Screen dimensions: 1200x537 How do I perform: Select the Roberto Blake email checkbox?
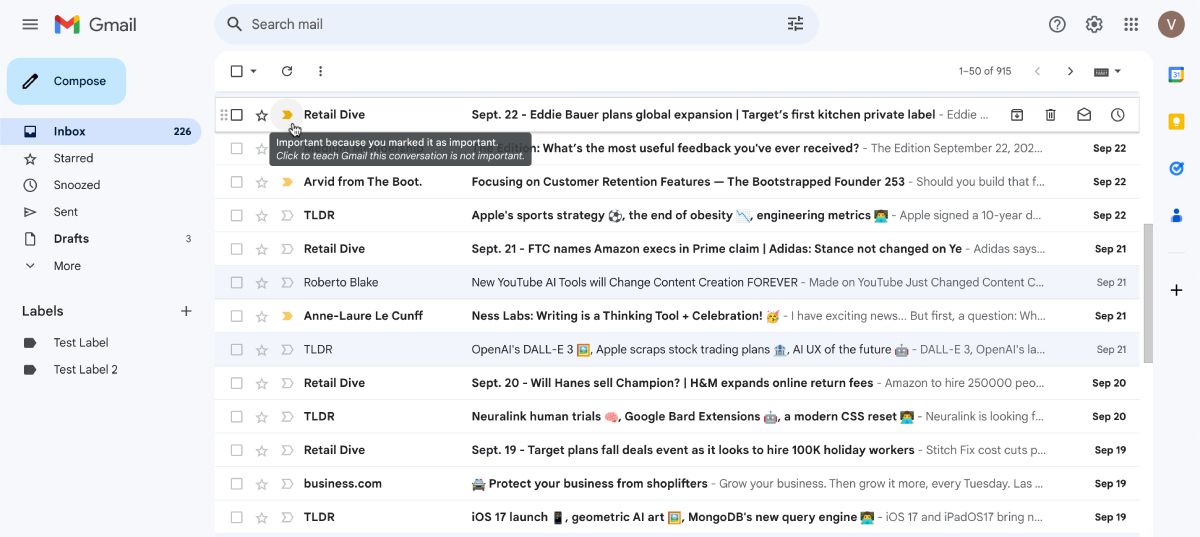click(237, 282)
